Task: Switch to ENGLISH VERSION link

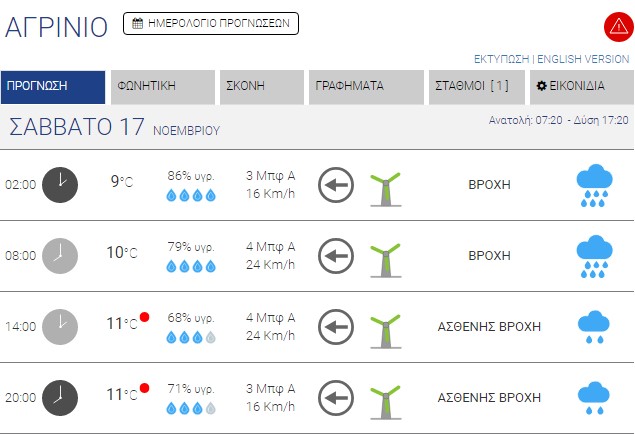Action: [583, 59]
